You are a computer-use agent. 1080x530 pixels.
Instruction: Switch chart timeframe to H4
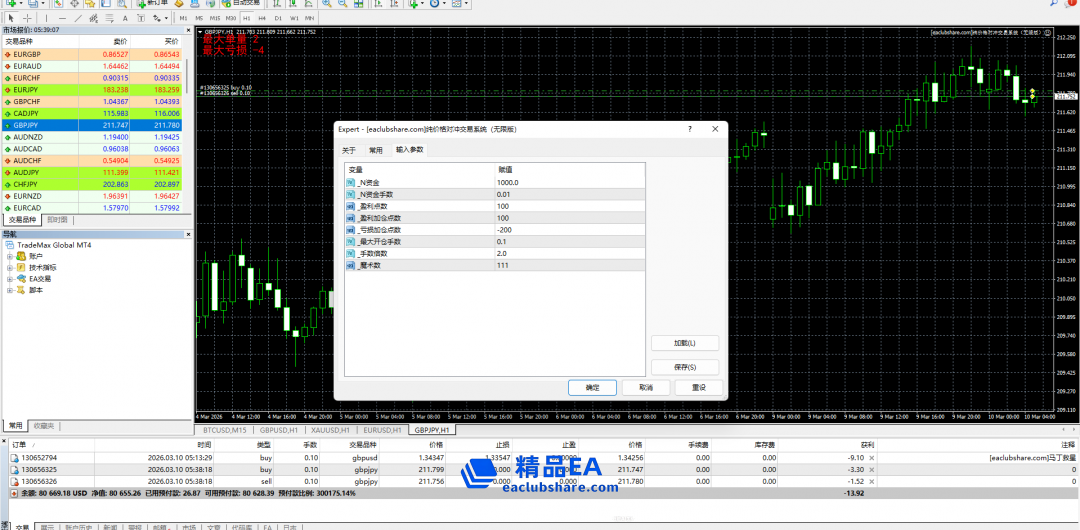[260, 18]
